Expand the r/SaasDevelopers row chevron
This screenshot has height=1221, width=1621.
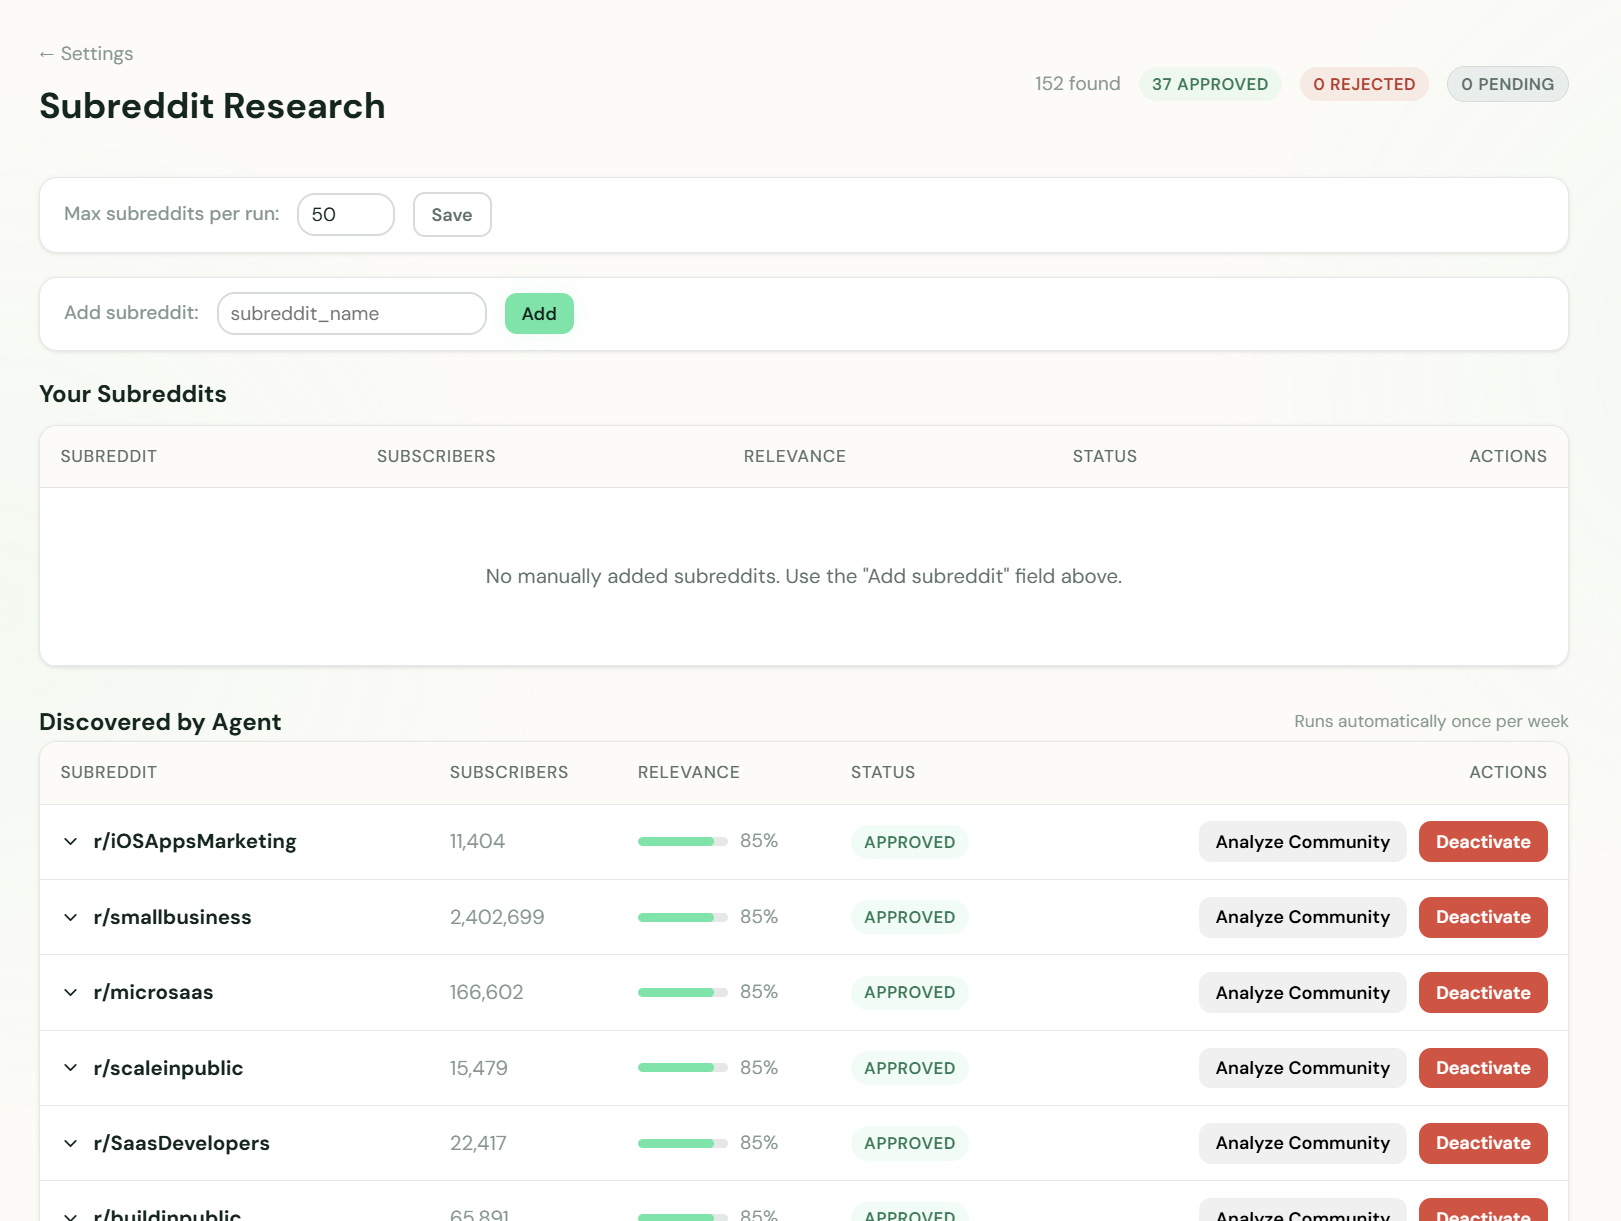tap(70, 1143)
